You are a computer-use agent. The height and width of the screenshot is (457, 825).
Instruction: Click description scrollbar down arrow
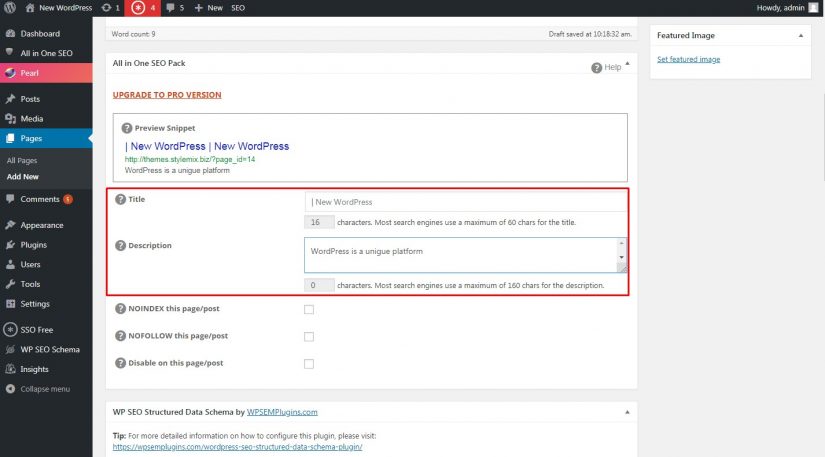point(621,257)
